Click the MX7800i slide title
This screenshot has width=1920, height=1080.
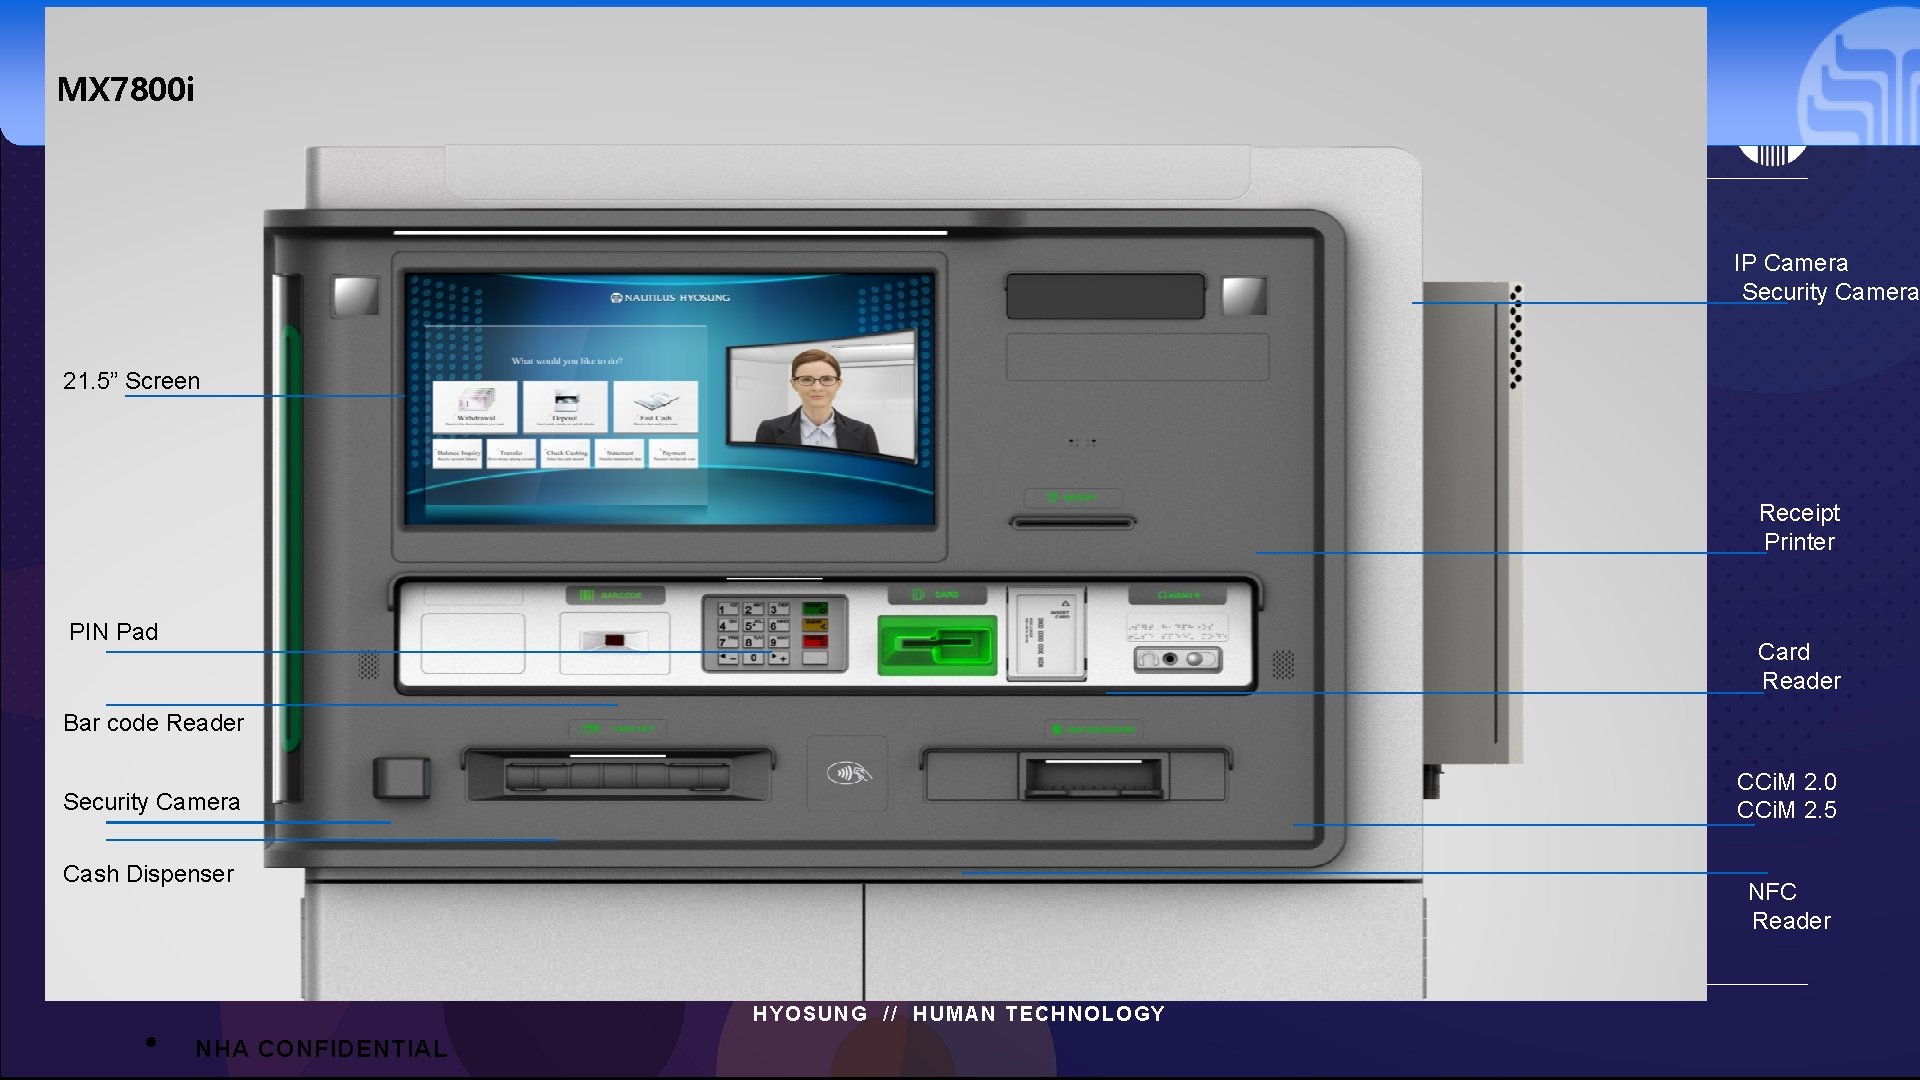126,89
